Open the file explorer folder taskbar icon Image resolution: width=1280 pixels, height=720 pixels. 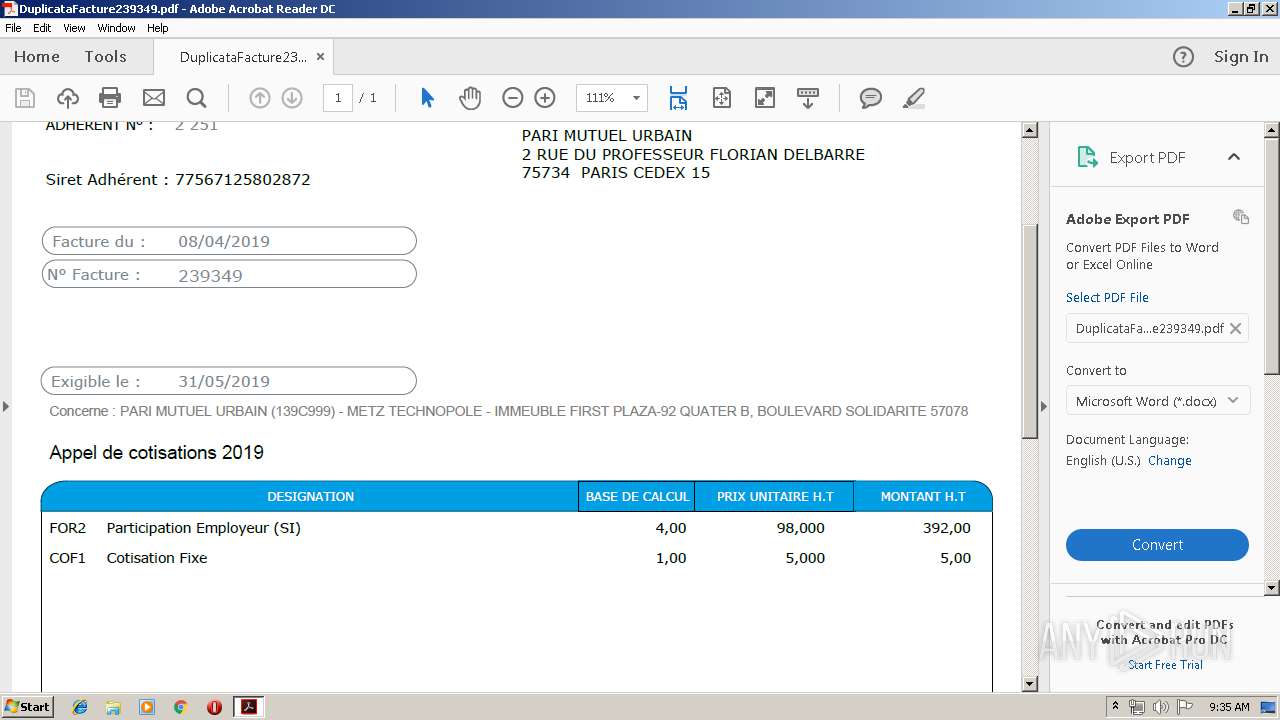[x=113, y=707]
